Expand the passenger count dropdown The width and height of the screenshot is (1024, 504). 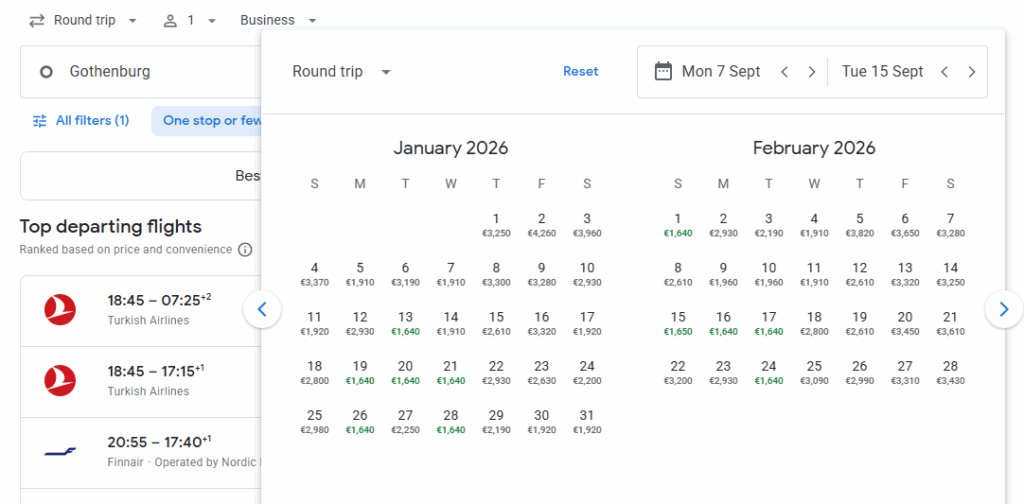pyautogui.click(x=190, y=20)
